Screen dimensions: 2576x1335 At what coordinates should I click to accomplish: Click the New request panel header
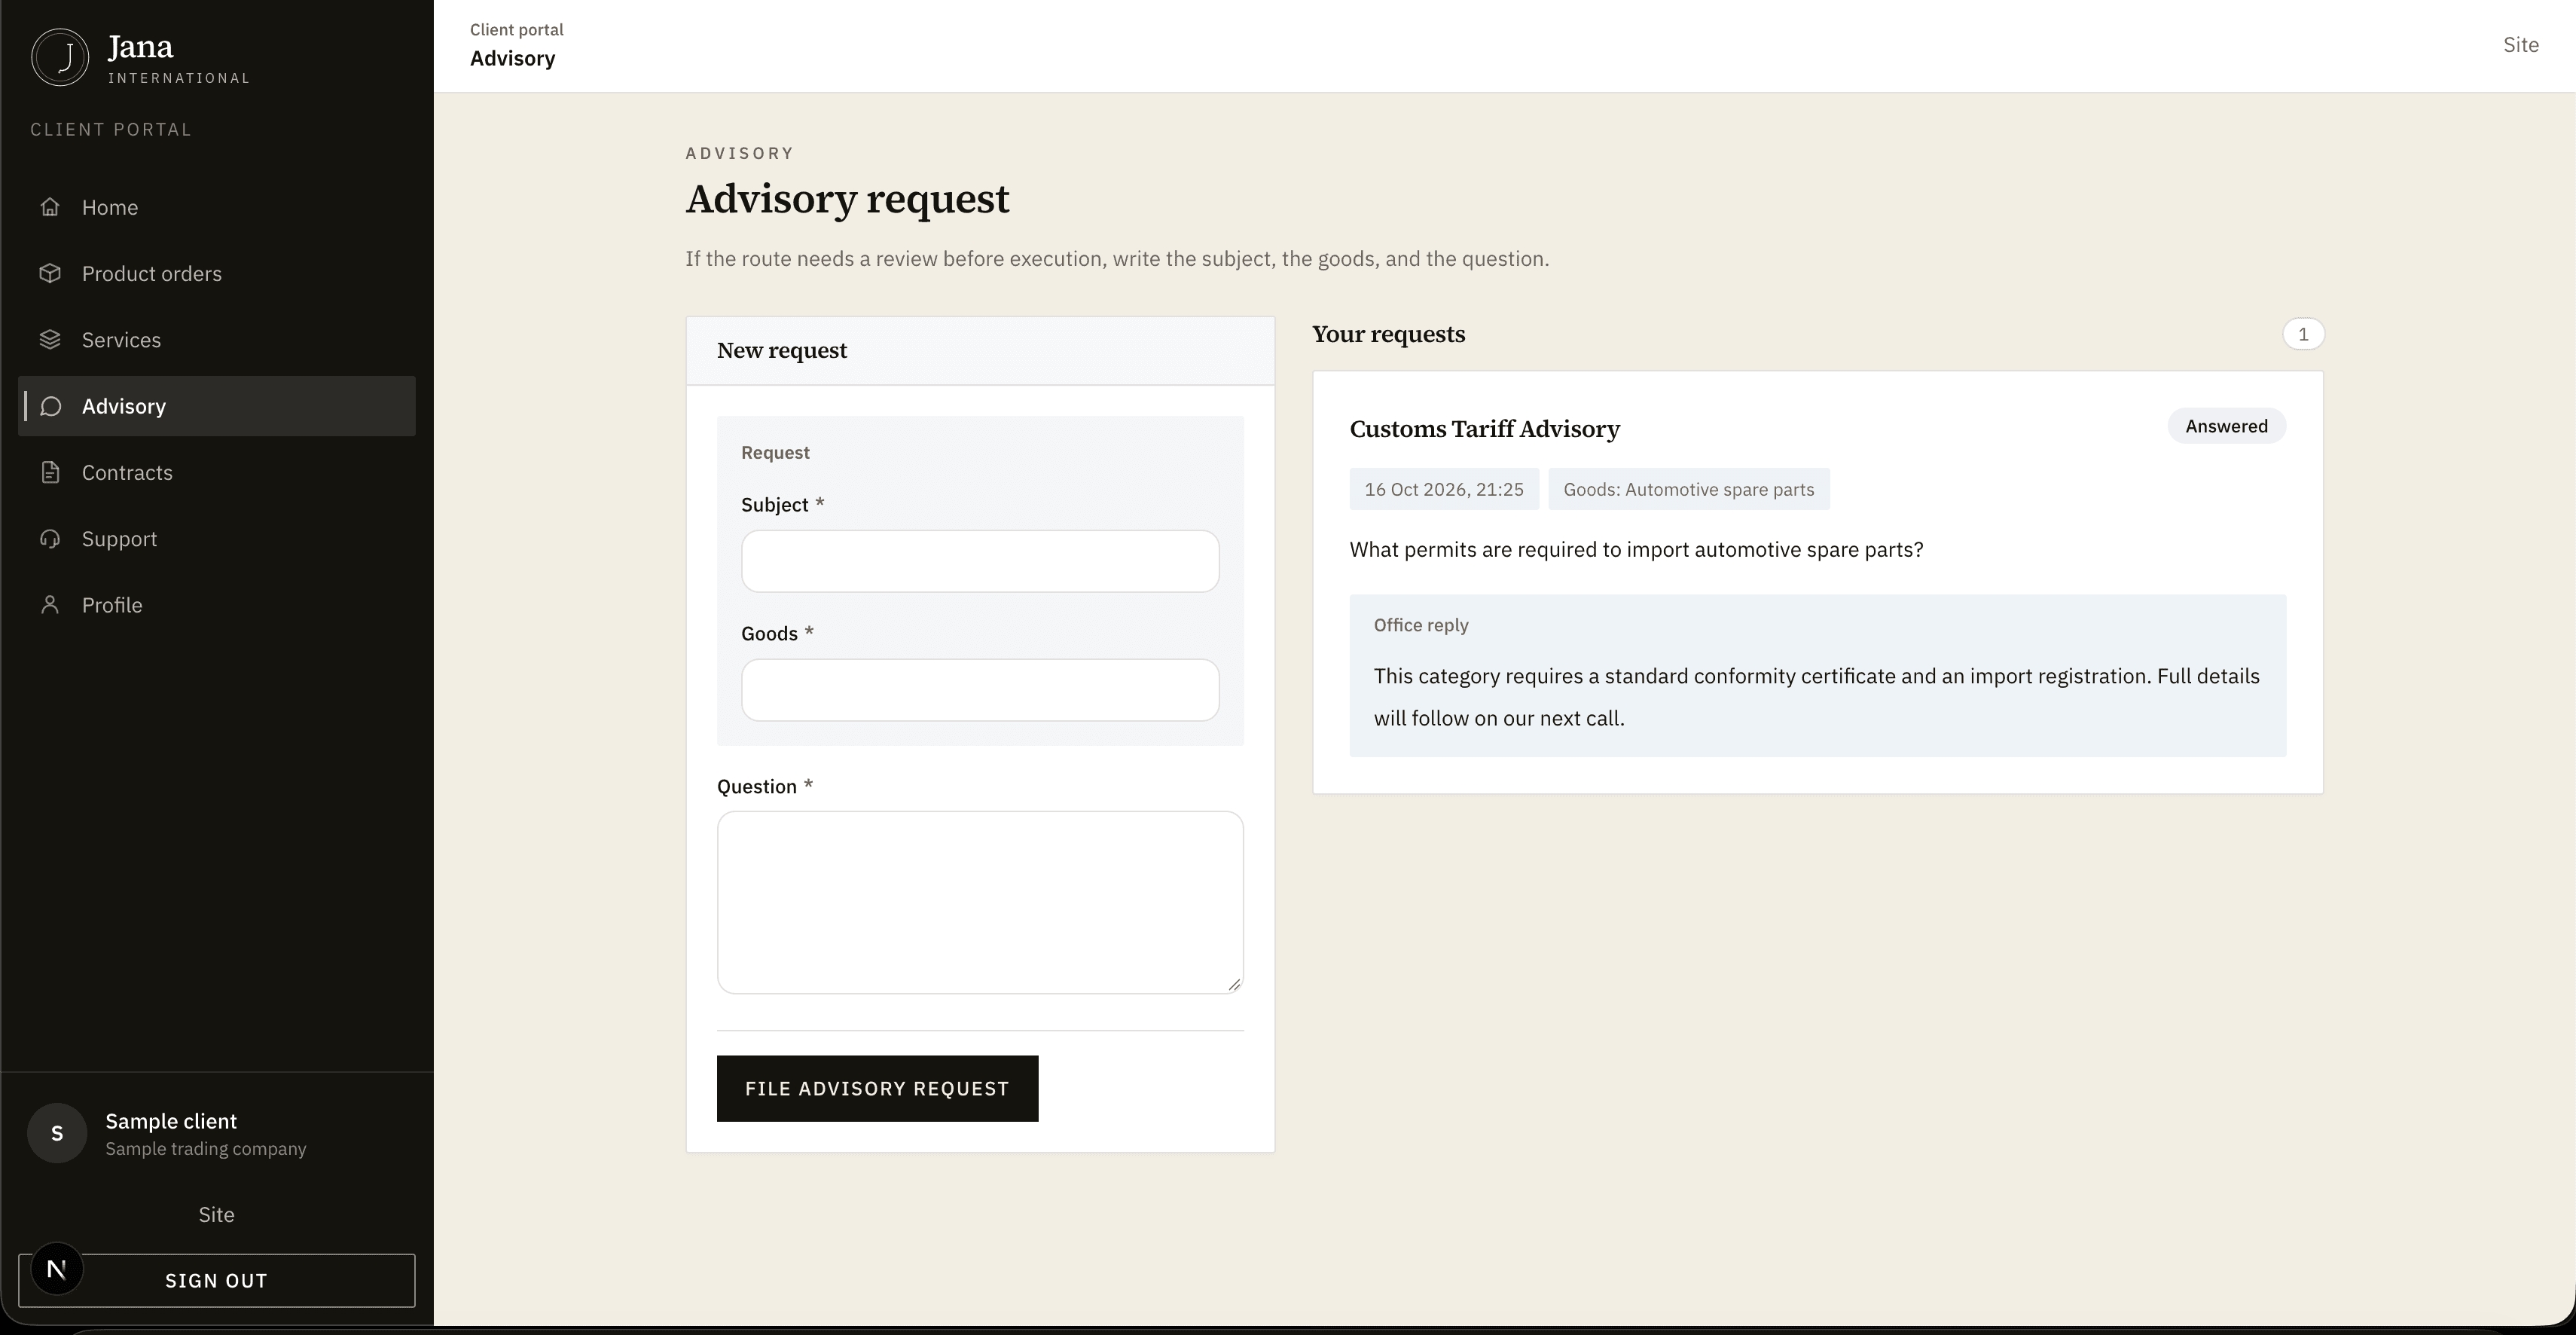[980, 351]
